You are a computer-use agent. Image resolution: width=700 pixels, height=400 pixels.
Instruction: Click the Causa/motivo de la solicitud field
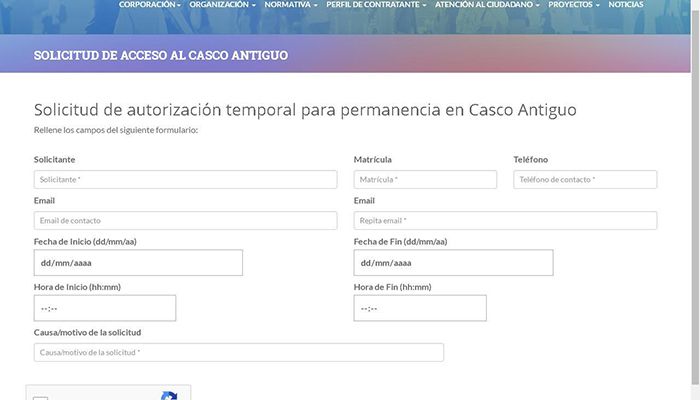(x=239, y=352)
